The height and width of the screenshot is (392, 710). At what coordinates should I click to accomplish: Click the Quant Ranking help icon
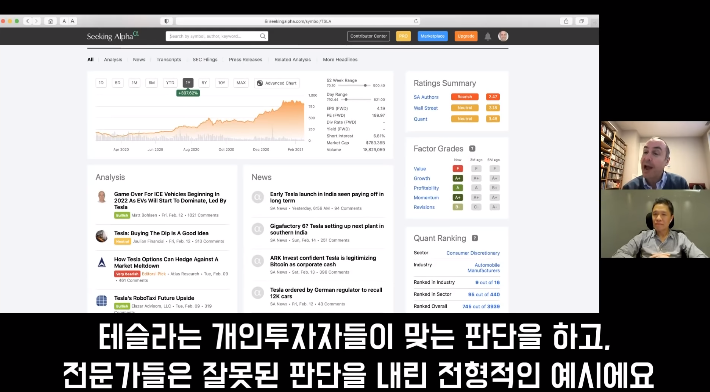(x=475, y=238)
